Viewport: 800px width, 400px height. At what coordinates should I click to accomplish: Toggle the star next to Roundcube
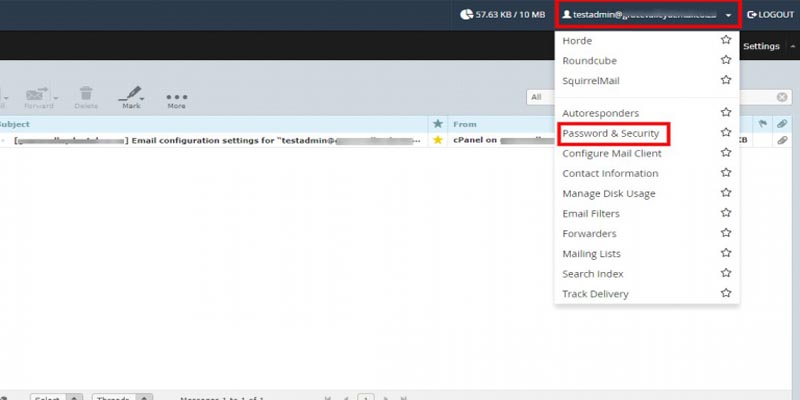[x=726, y=60]
